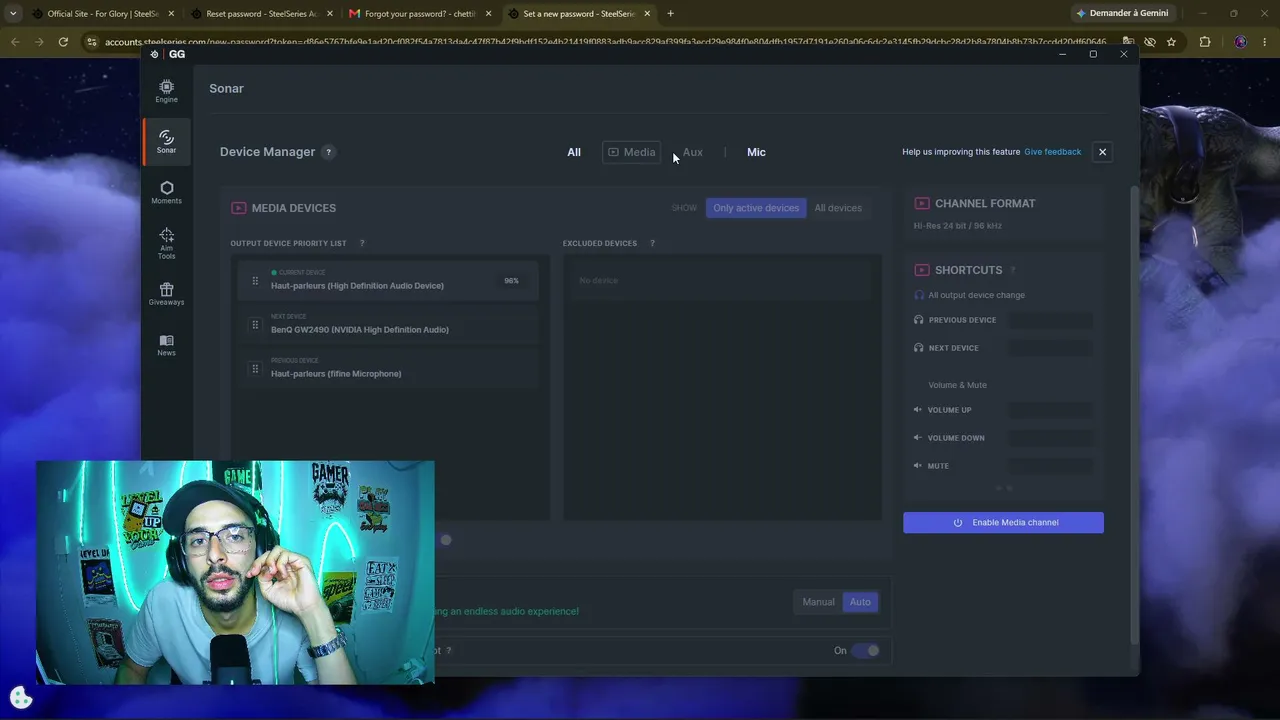The width and height of the screenshot is (1280, 720).
Task: Open the Sonar section in sidebar
Action: pos(166,141)
